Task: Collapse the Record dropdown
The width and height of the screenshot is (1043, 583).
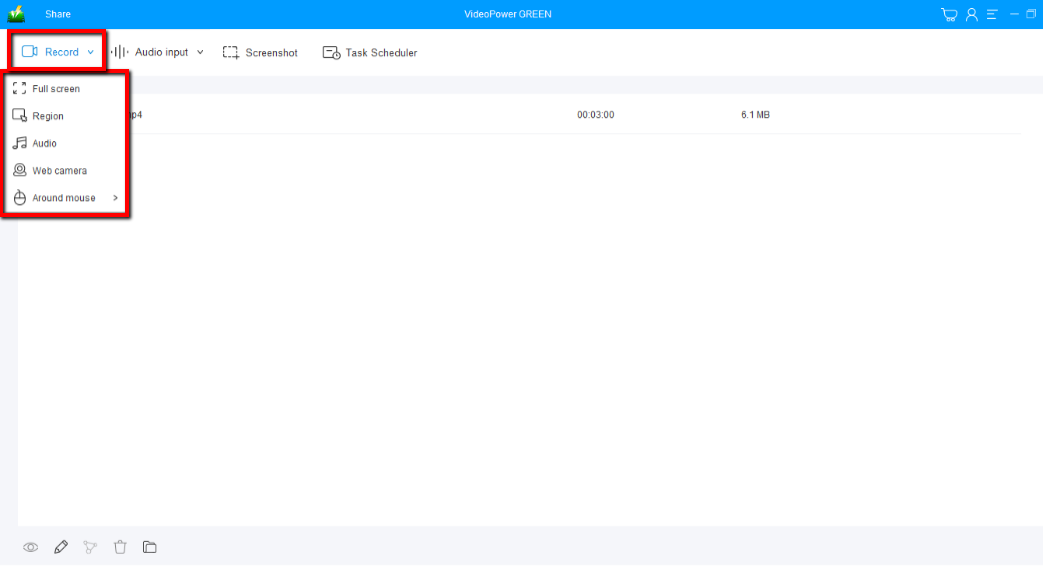Action: [59, 52]
